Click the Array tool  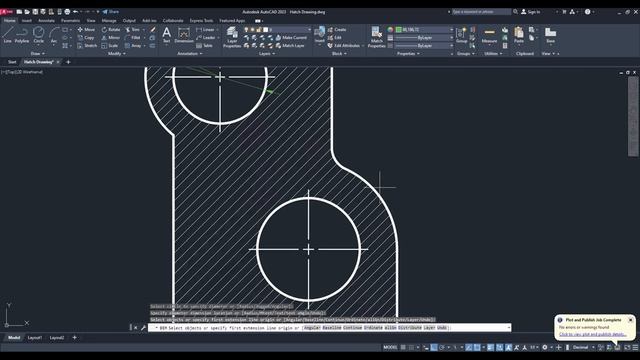133,46
